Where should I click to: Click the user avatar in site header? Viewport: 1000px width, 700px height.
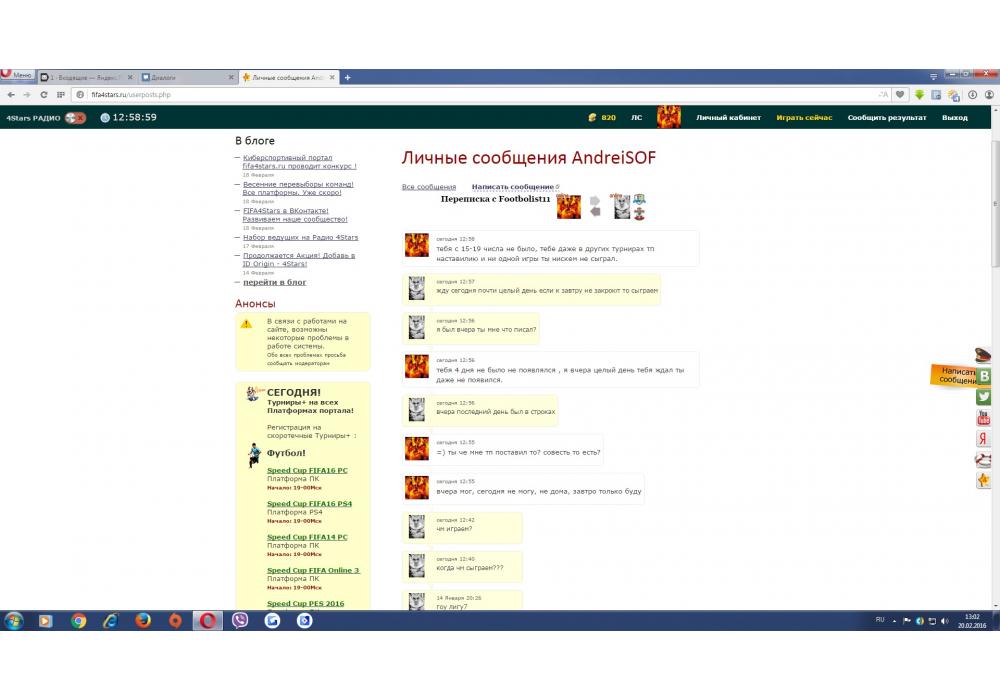pos(668,117)
